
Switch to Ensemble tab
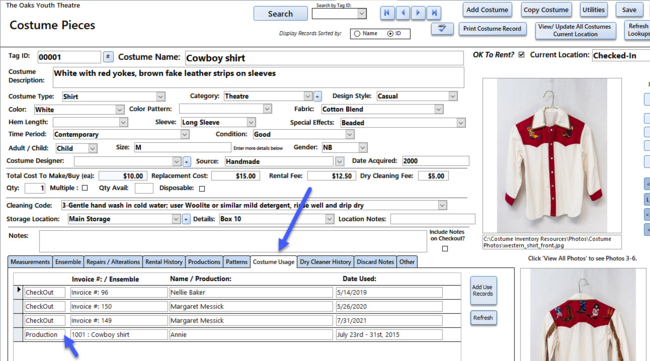68,262
